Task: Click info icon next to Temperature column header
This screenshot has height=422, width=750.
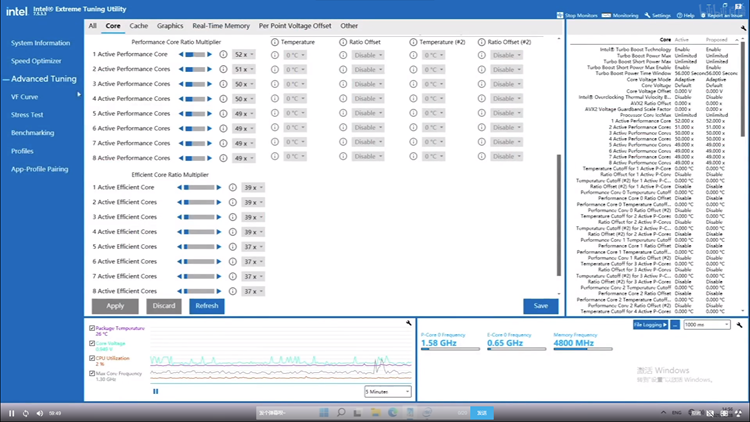Action: [x=275, y=42]
